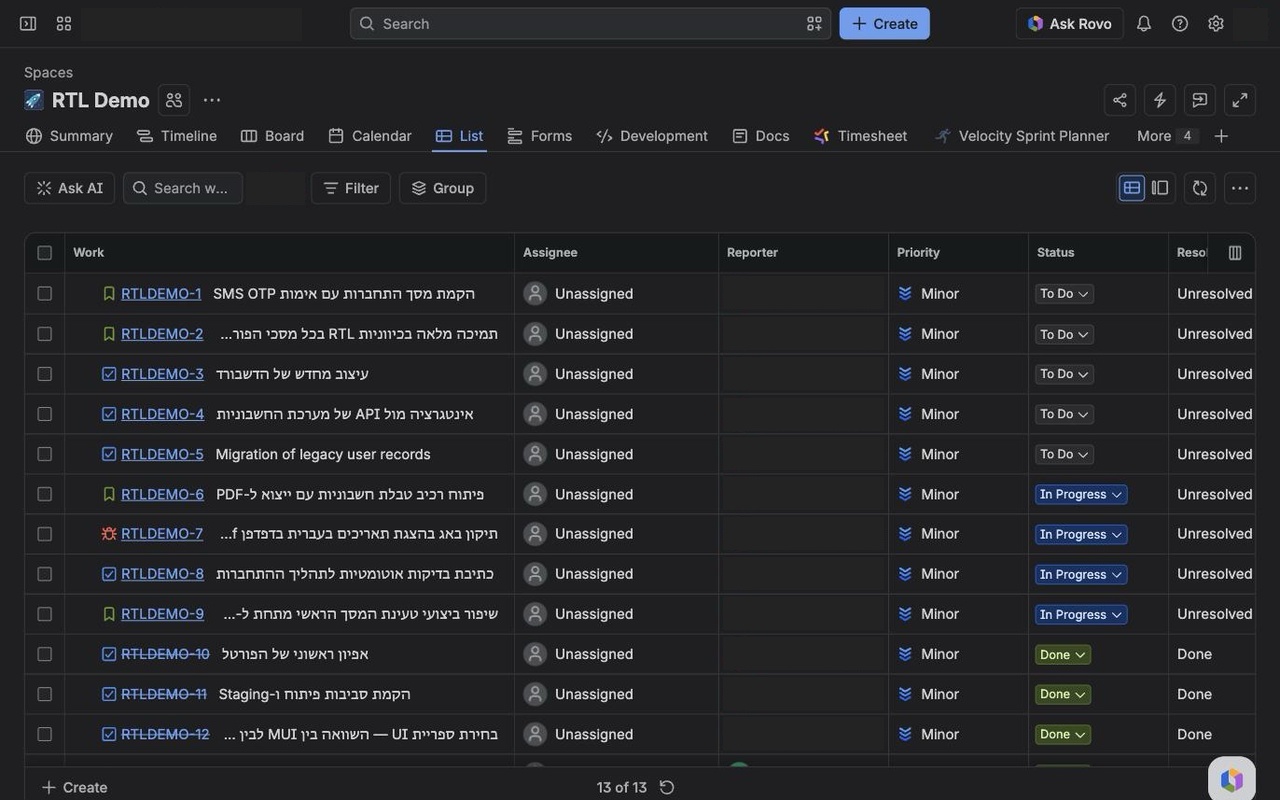This screenshot has height=800, width=1280.
Task: Open Done status dropdown for RTLDEMO-12
Action: (x=1063, y=734)
